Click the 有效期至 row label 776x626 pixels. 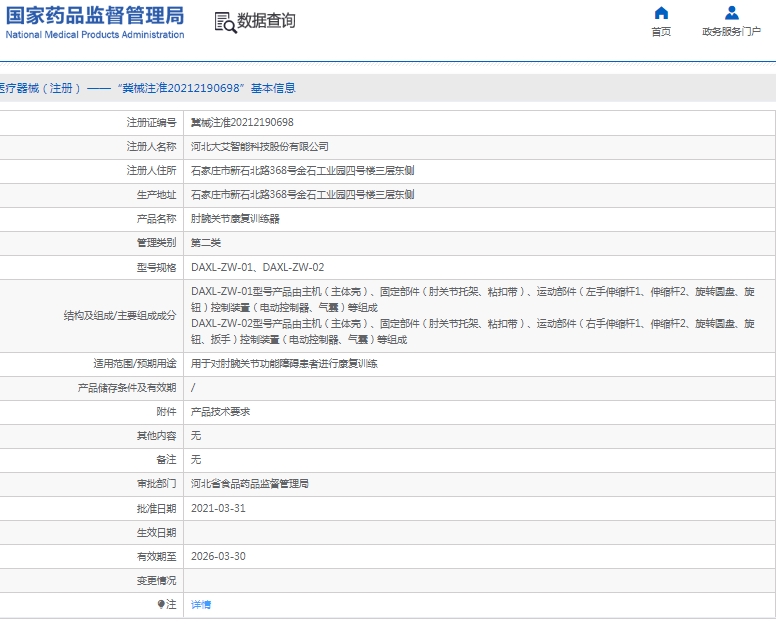pos(156,556)
